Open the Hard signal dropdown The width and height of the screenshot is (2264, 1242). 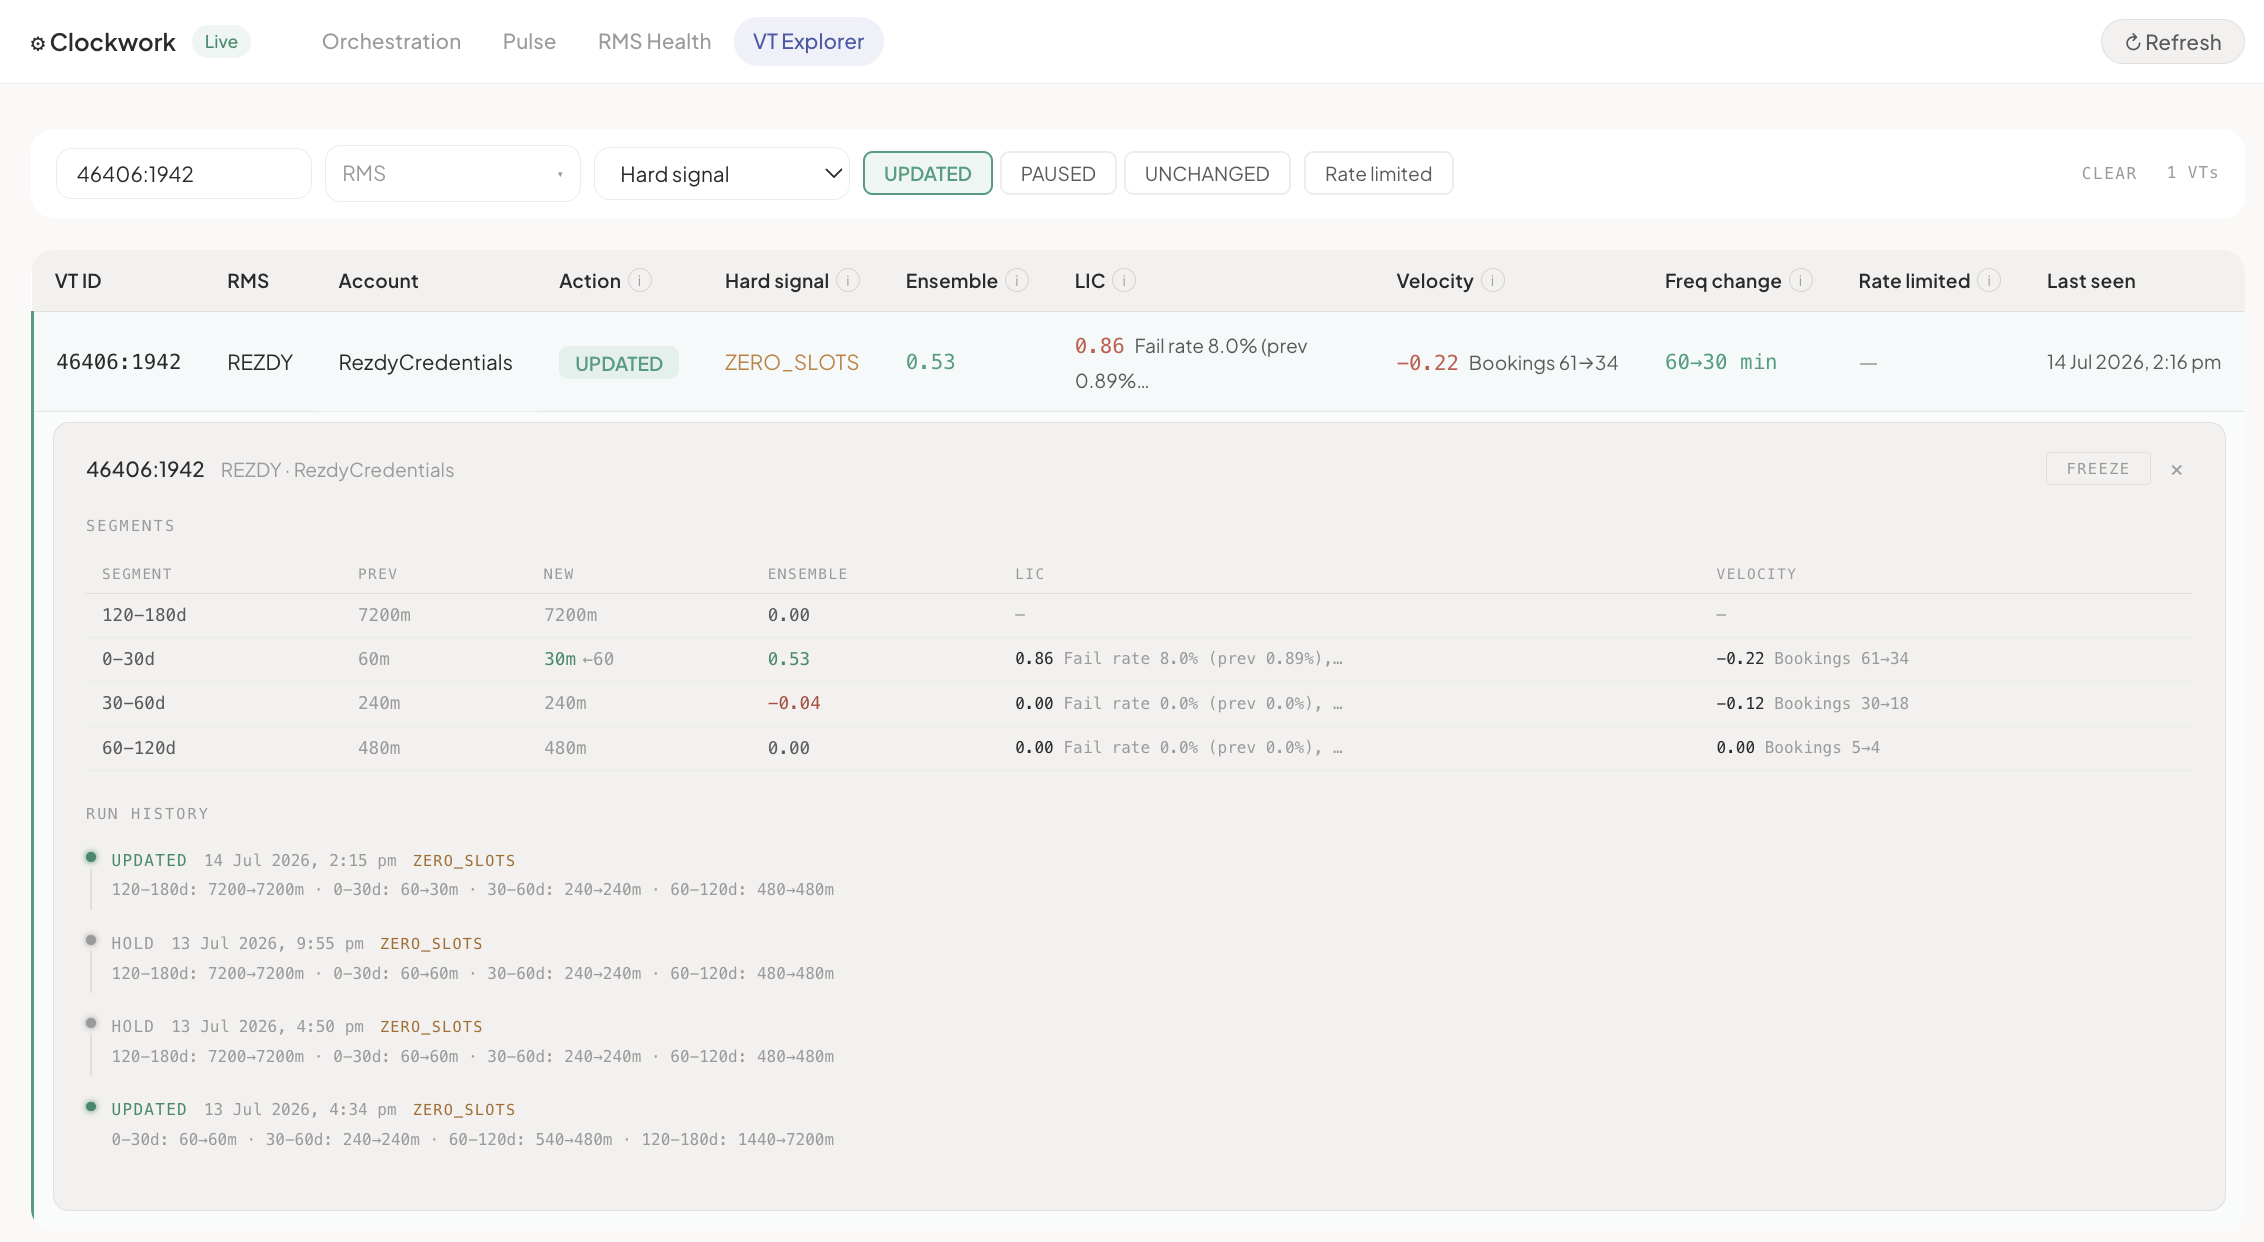coord(722,174)
